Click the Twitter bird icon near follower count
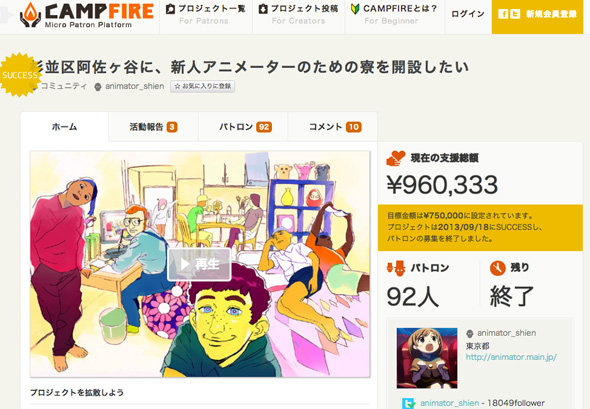 coord(408,403)
